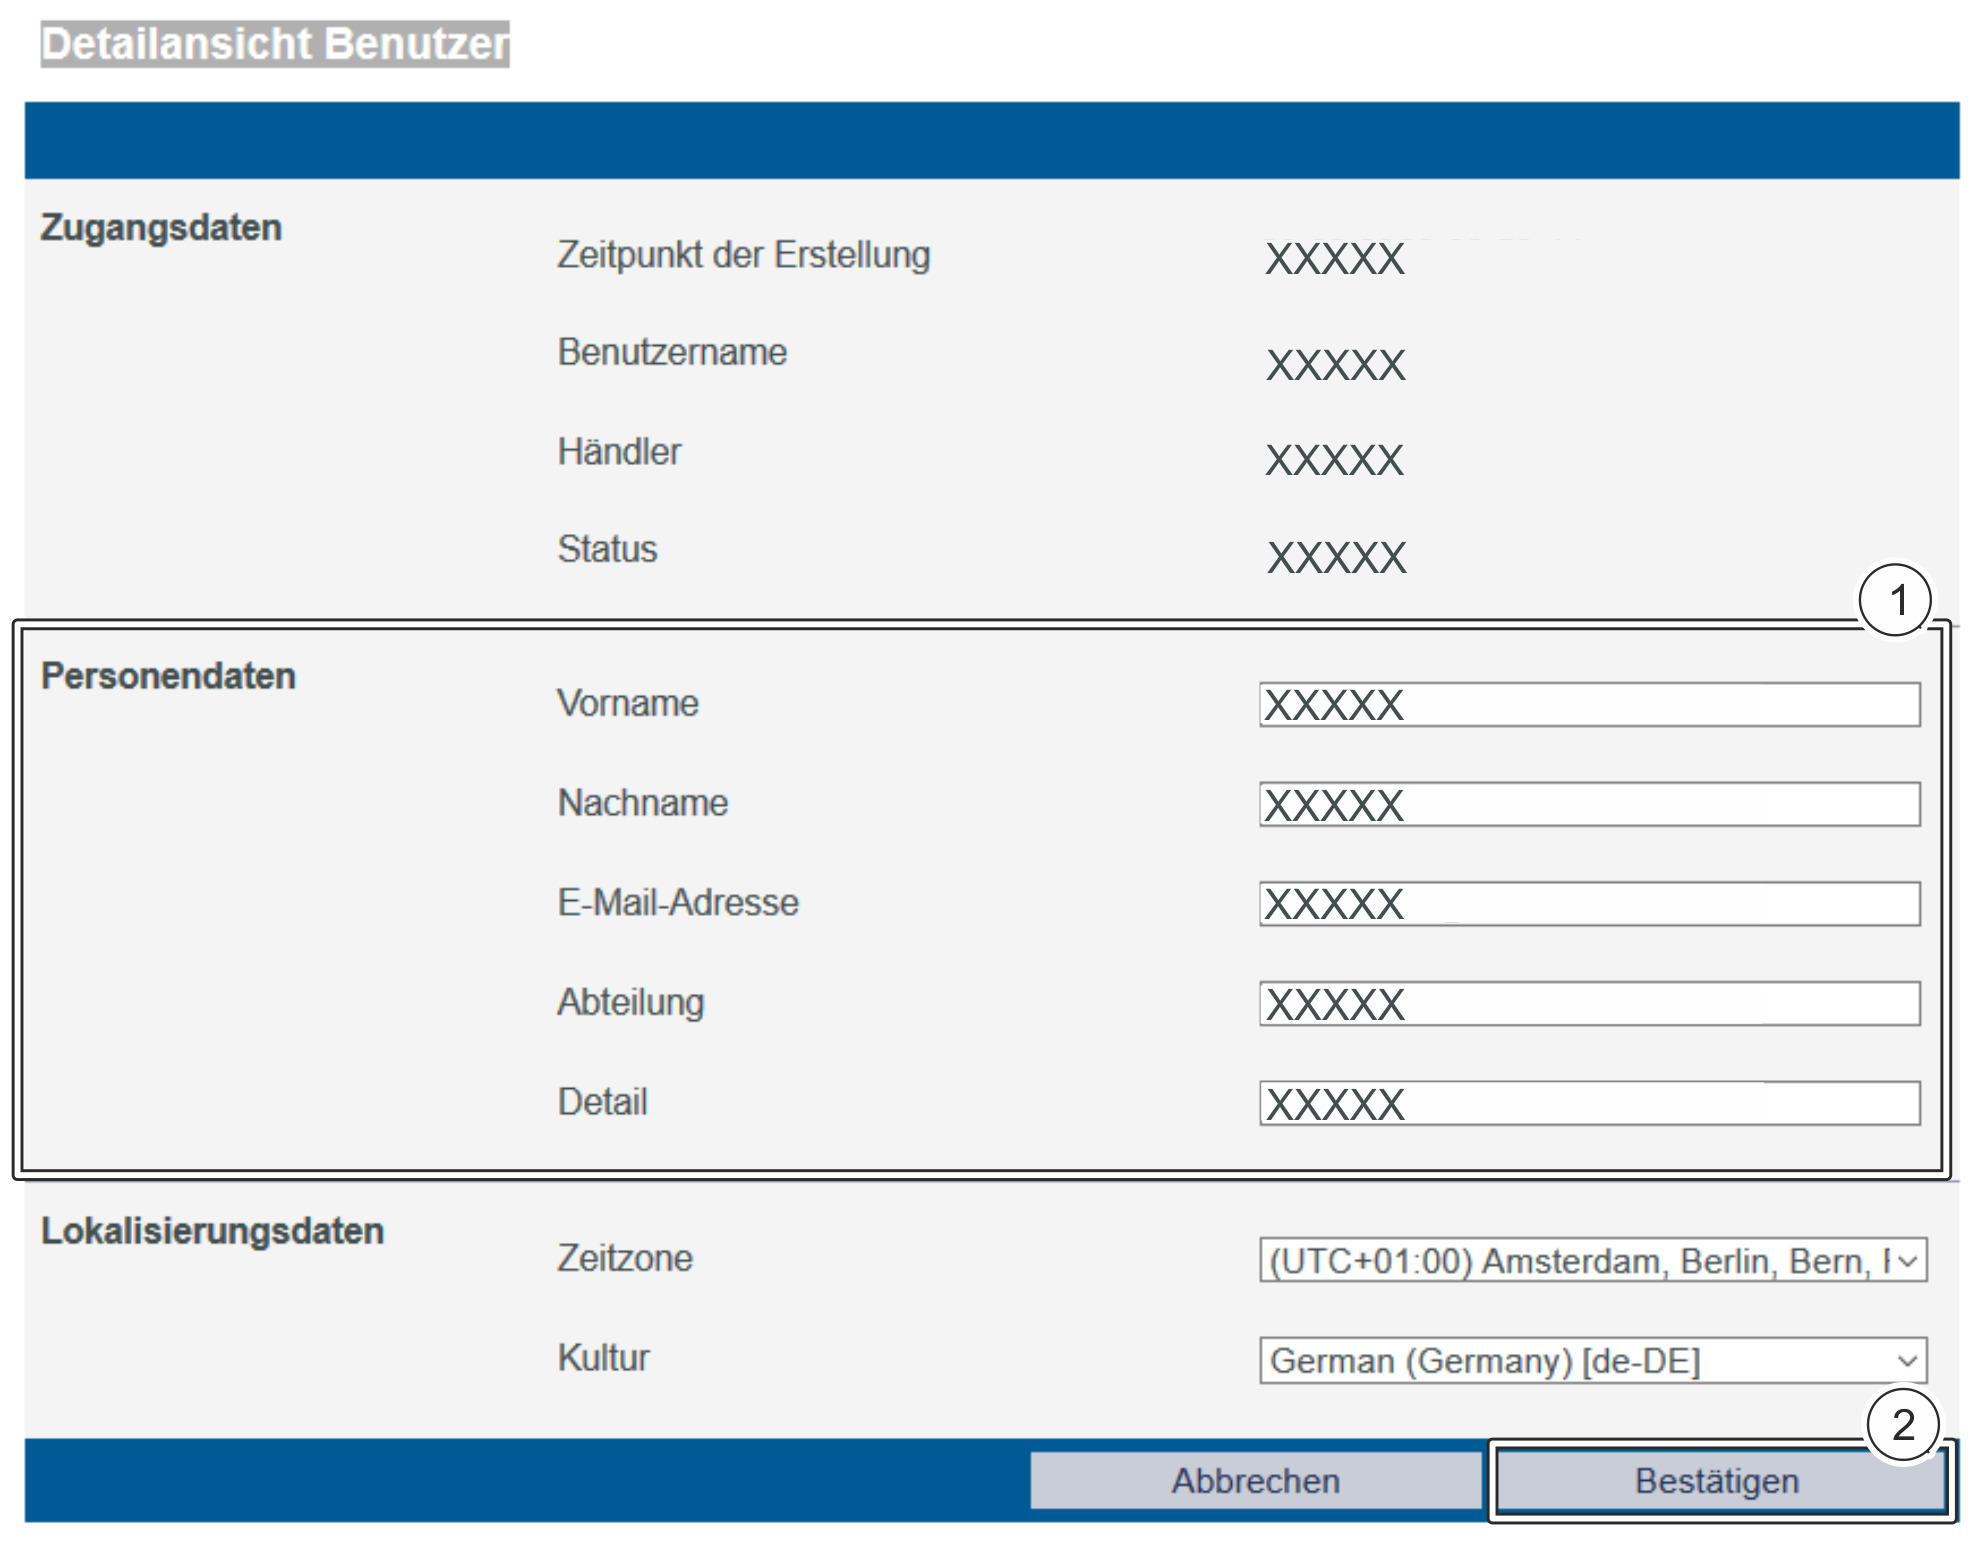This screenshot has width=1977, height=1545.
Task: Select the Personendaten section label
Action: coord(168,676)
